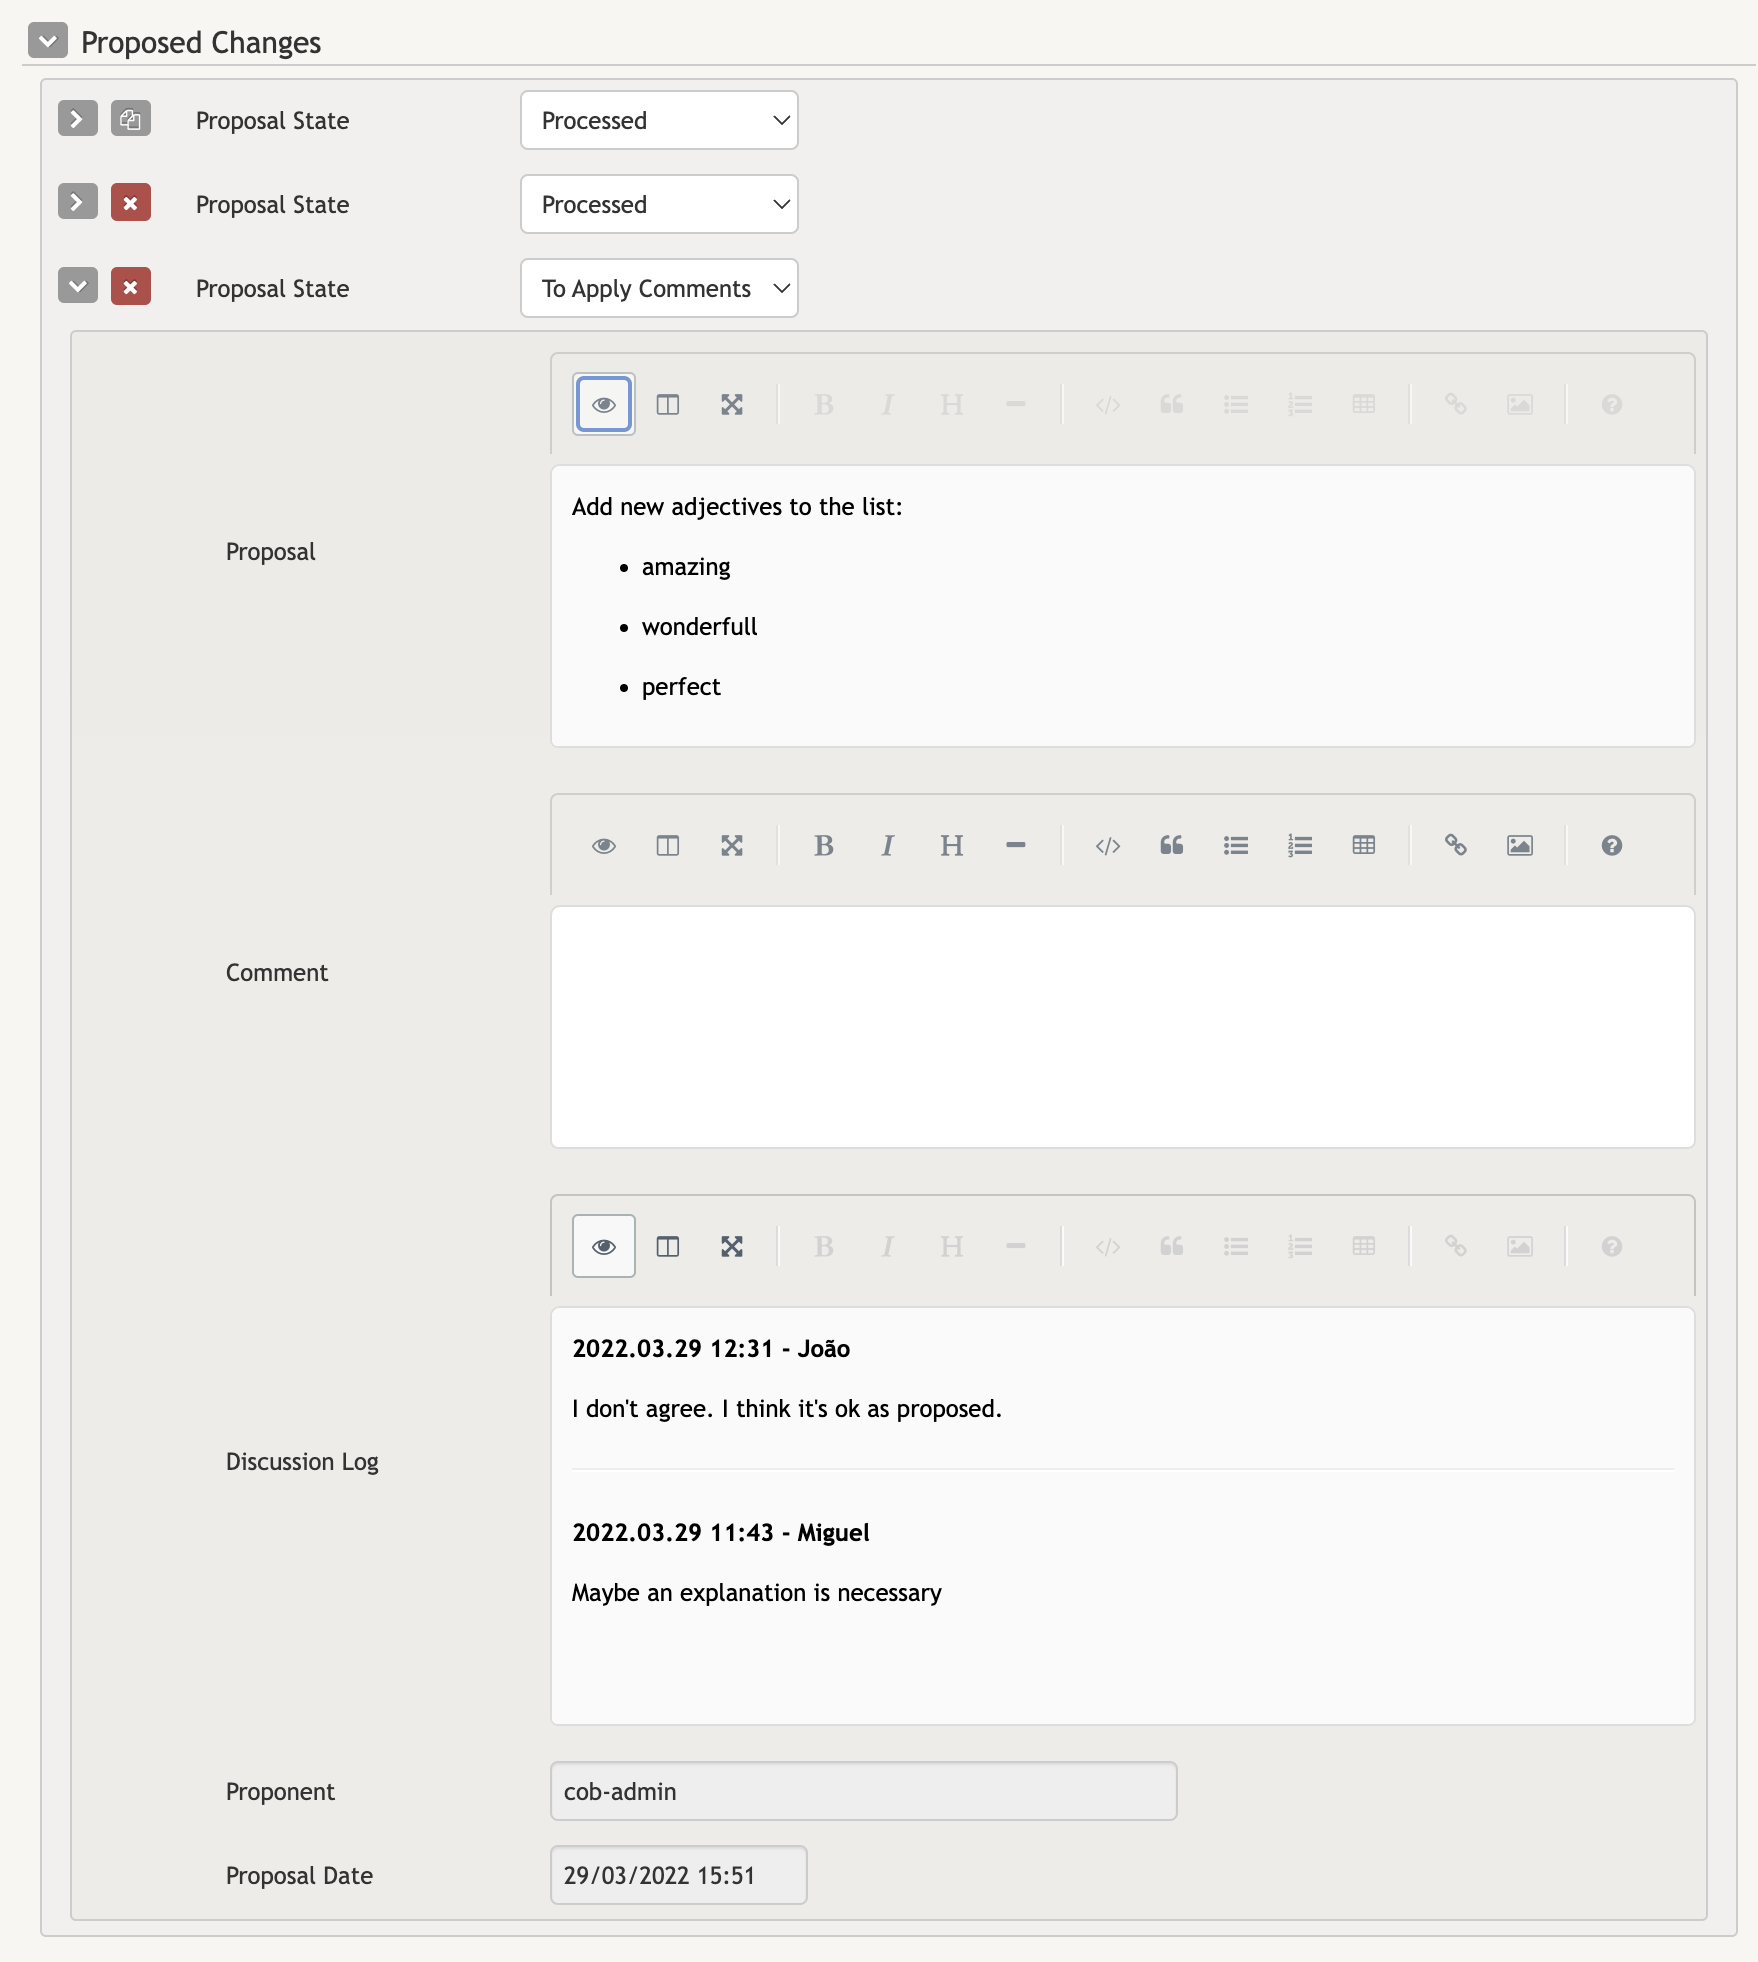The height and width of the screenshot is (1962, 1758).
Task: Toggle side-by-side view in Proposal editor
Action: tap(668, 404)
